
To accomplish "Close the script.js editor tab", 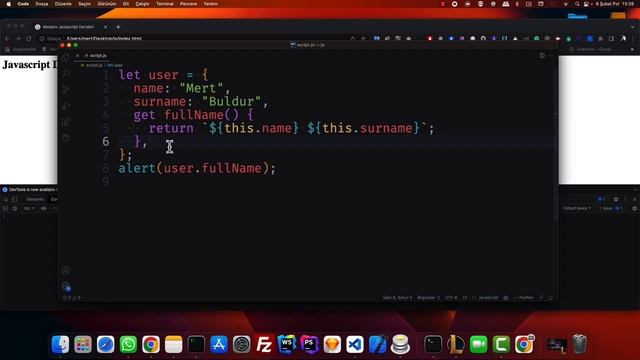I will (x=78, y=56).
